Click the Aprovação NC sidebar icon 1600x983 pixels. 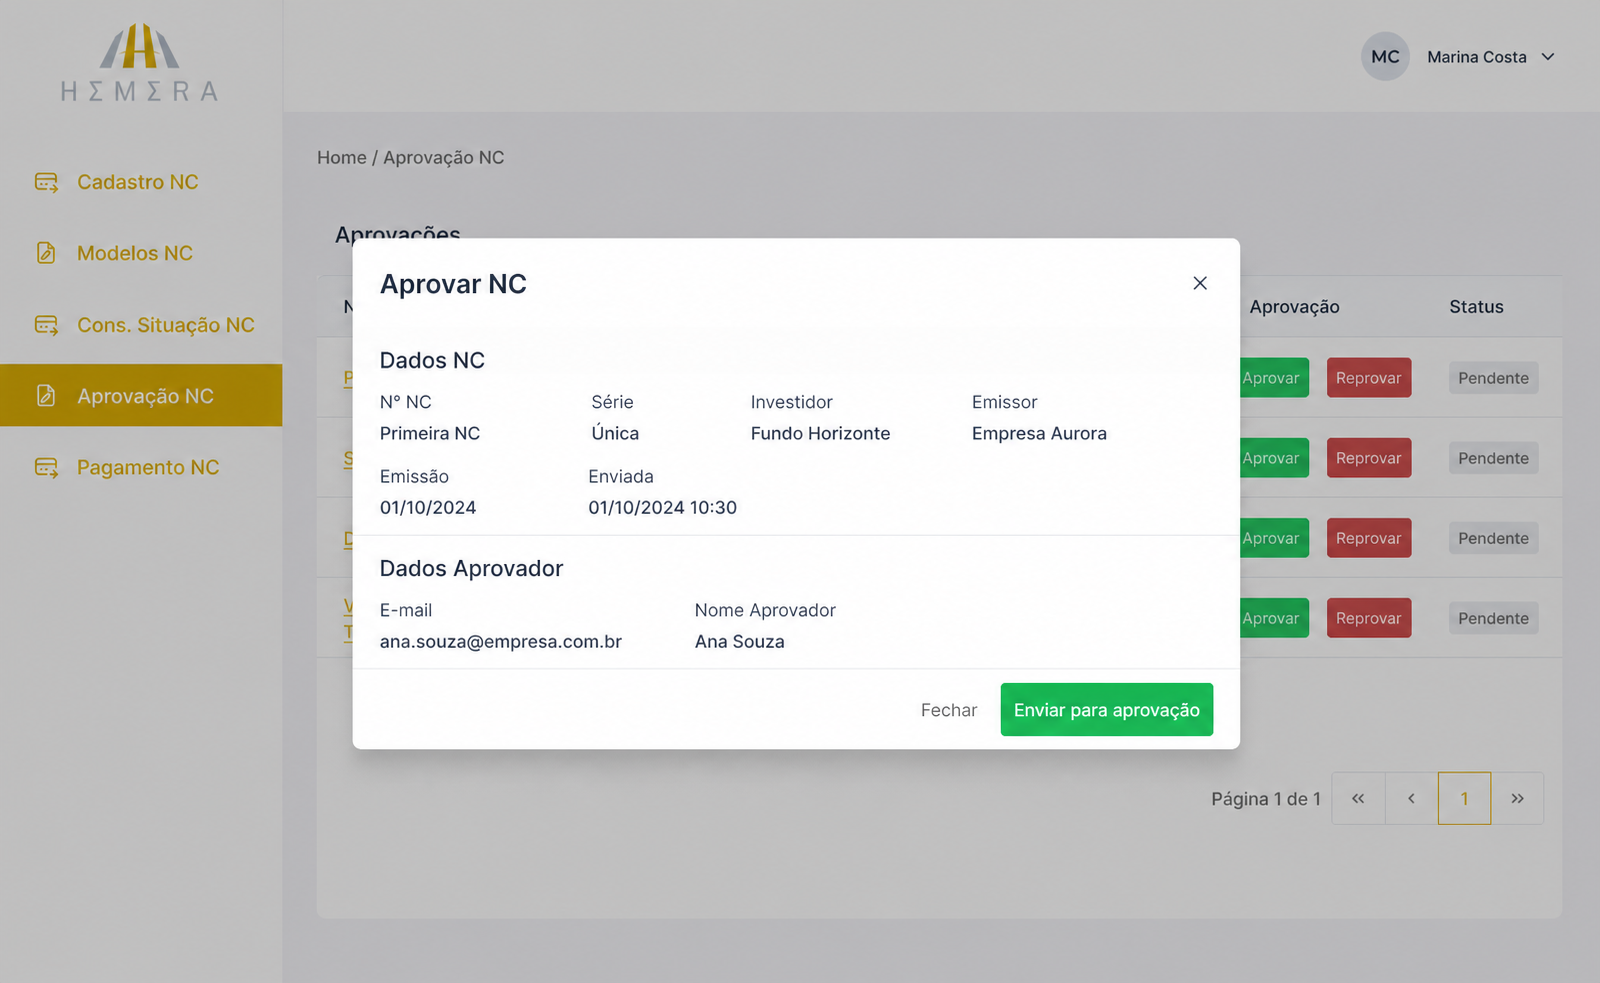[x=46, y=396]
